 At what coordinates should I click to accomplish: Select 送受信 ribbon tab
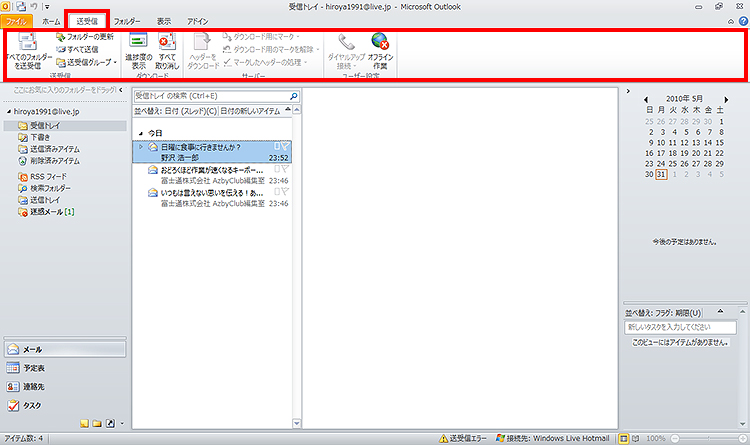[x=87, y=22]
